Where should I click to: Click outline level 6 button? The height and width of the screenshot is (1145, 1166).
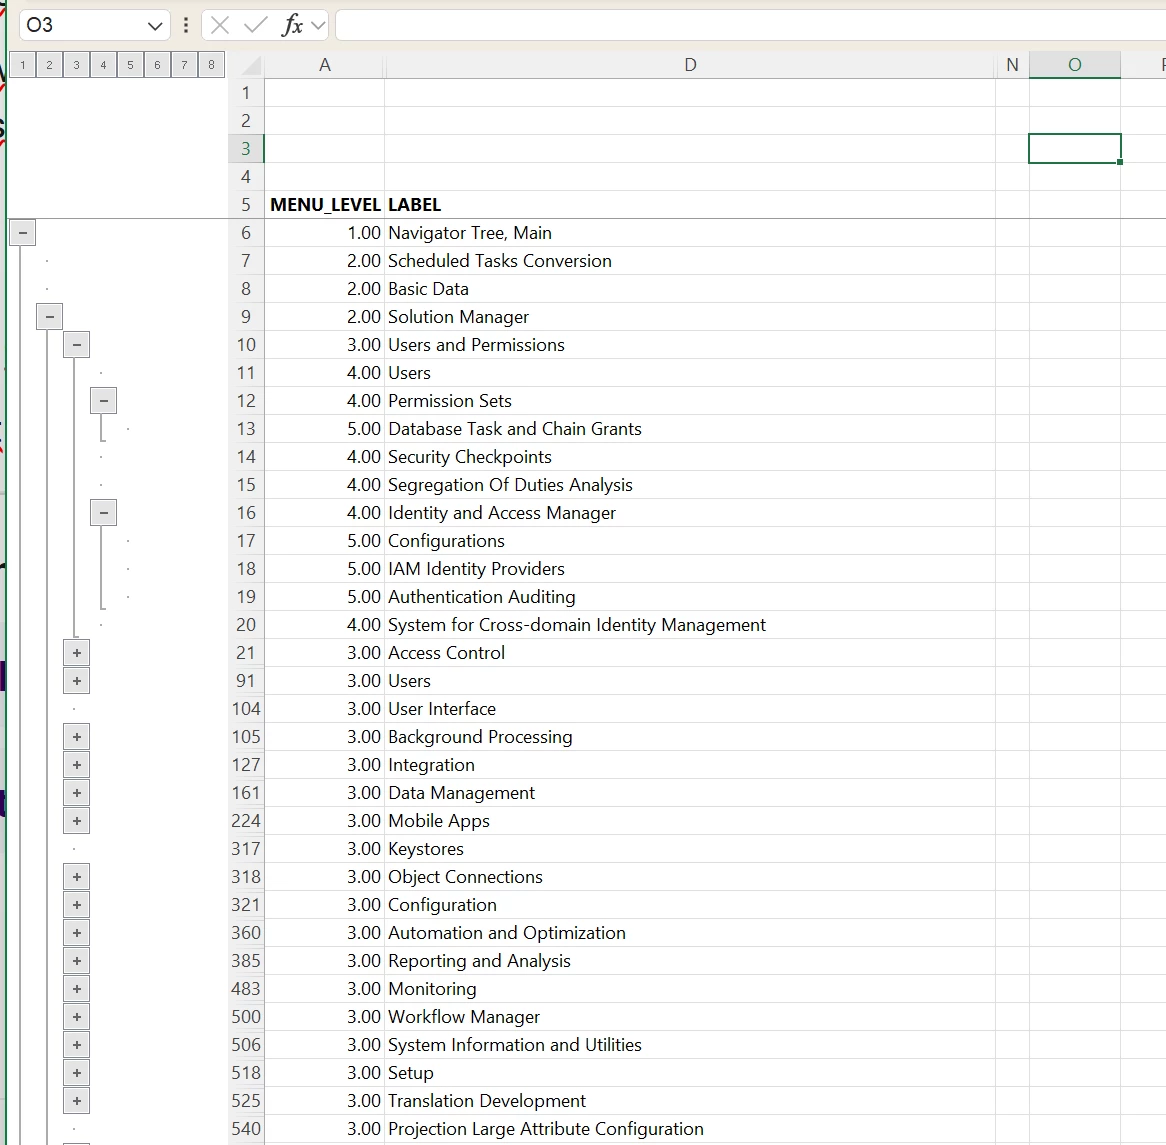(157, 64)
